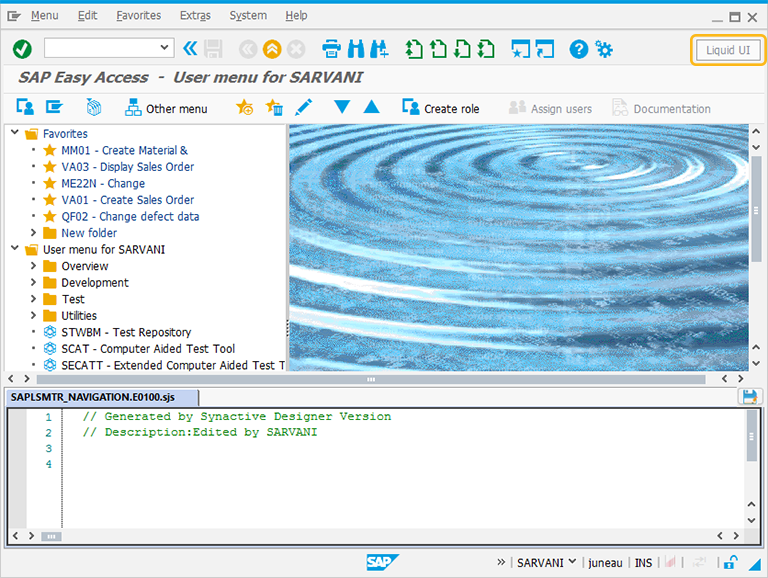Click the Create New Session icon
Screen dimensions: 768x578
(x=520, y=49)
